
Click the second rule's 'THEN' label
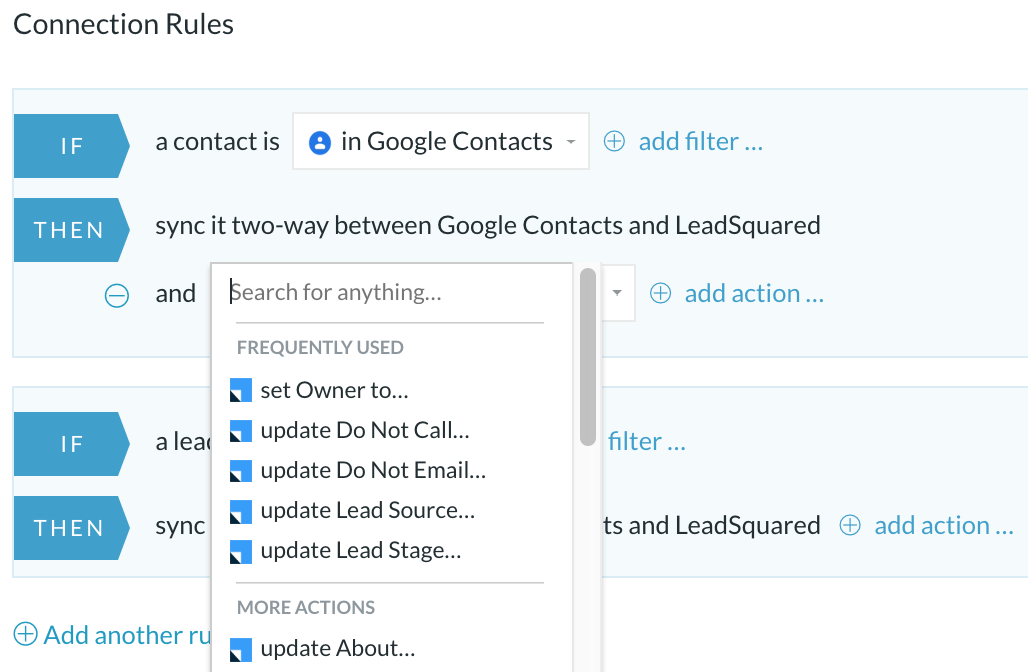tap(69, 528)
